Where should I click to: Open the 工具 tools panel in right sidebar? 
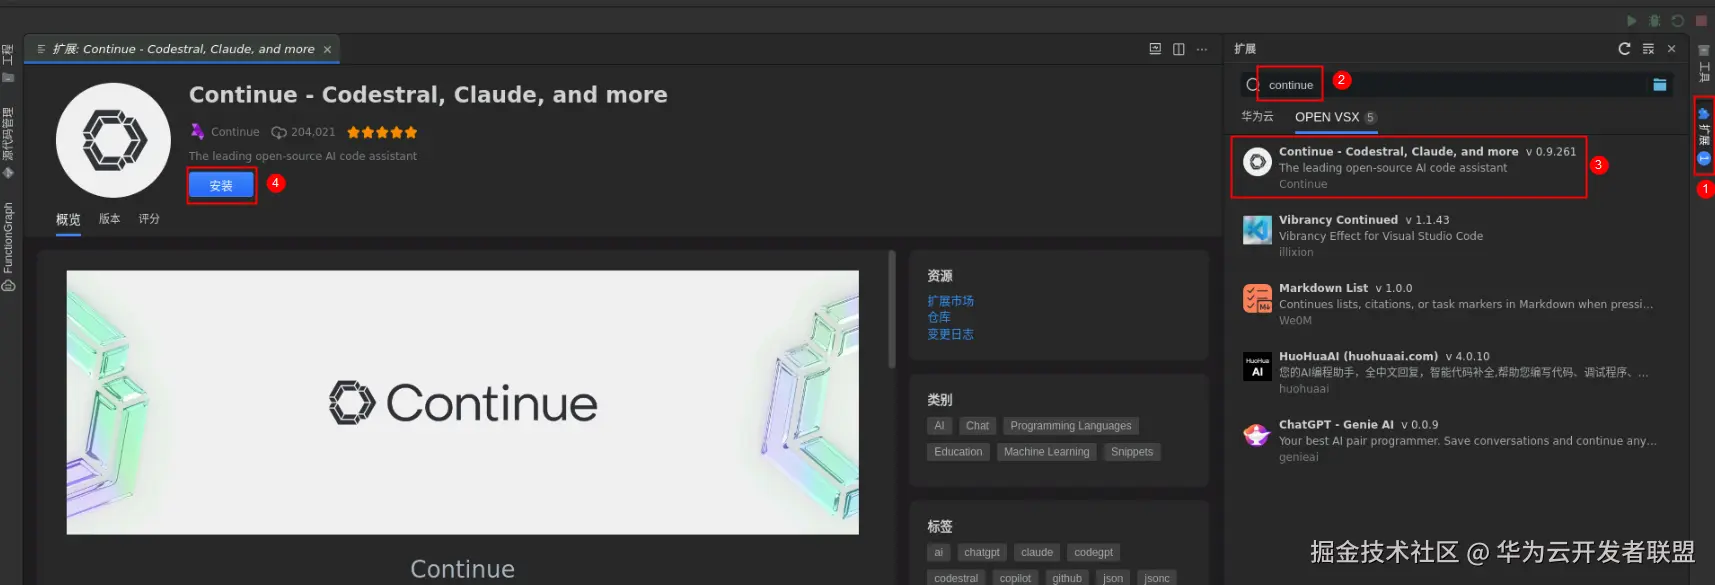(1704, 63)
